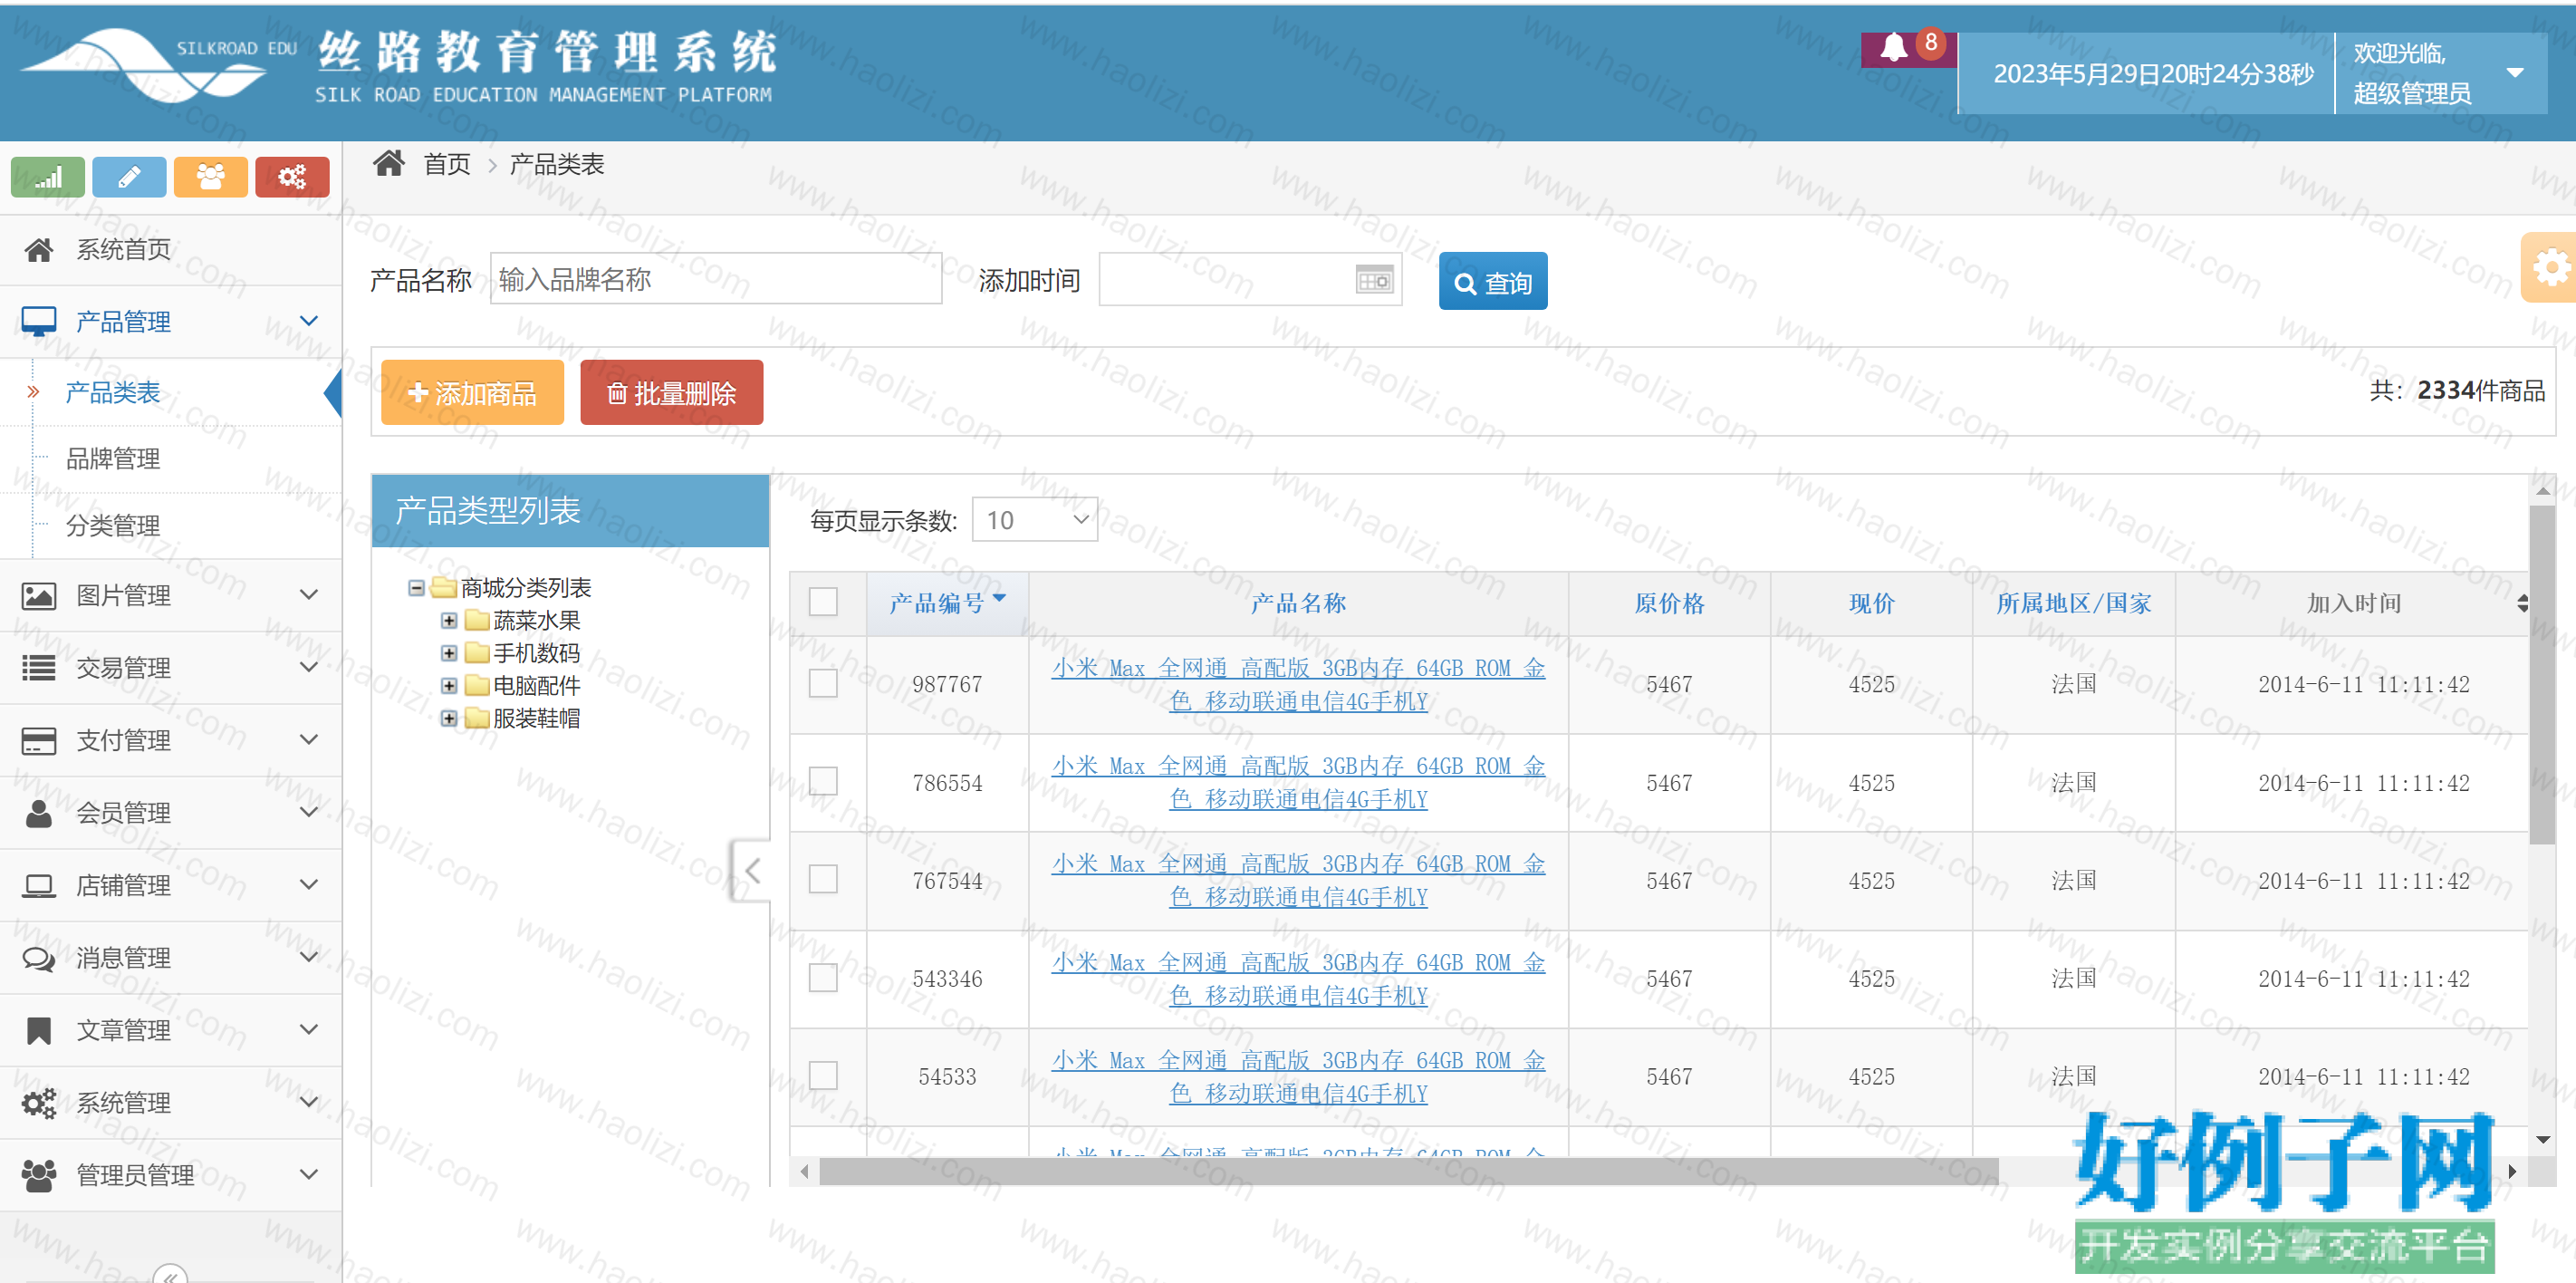Expand 图片管理 sidebar menu
2576x1283 pixels.
click(x=170, y=595)
